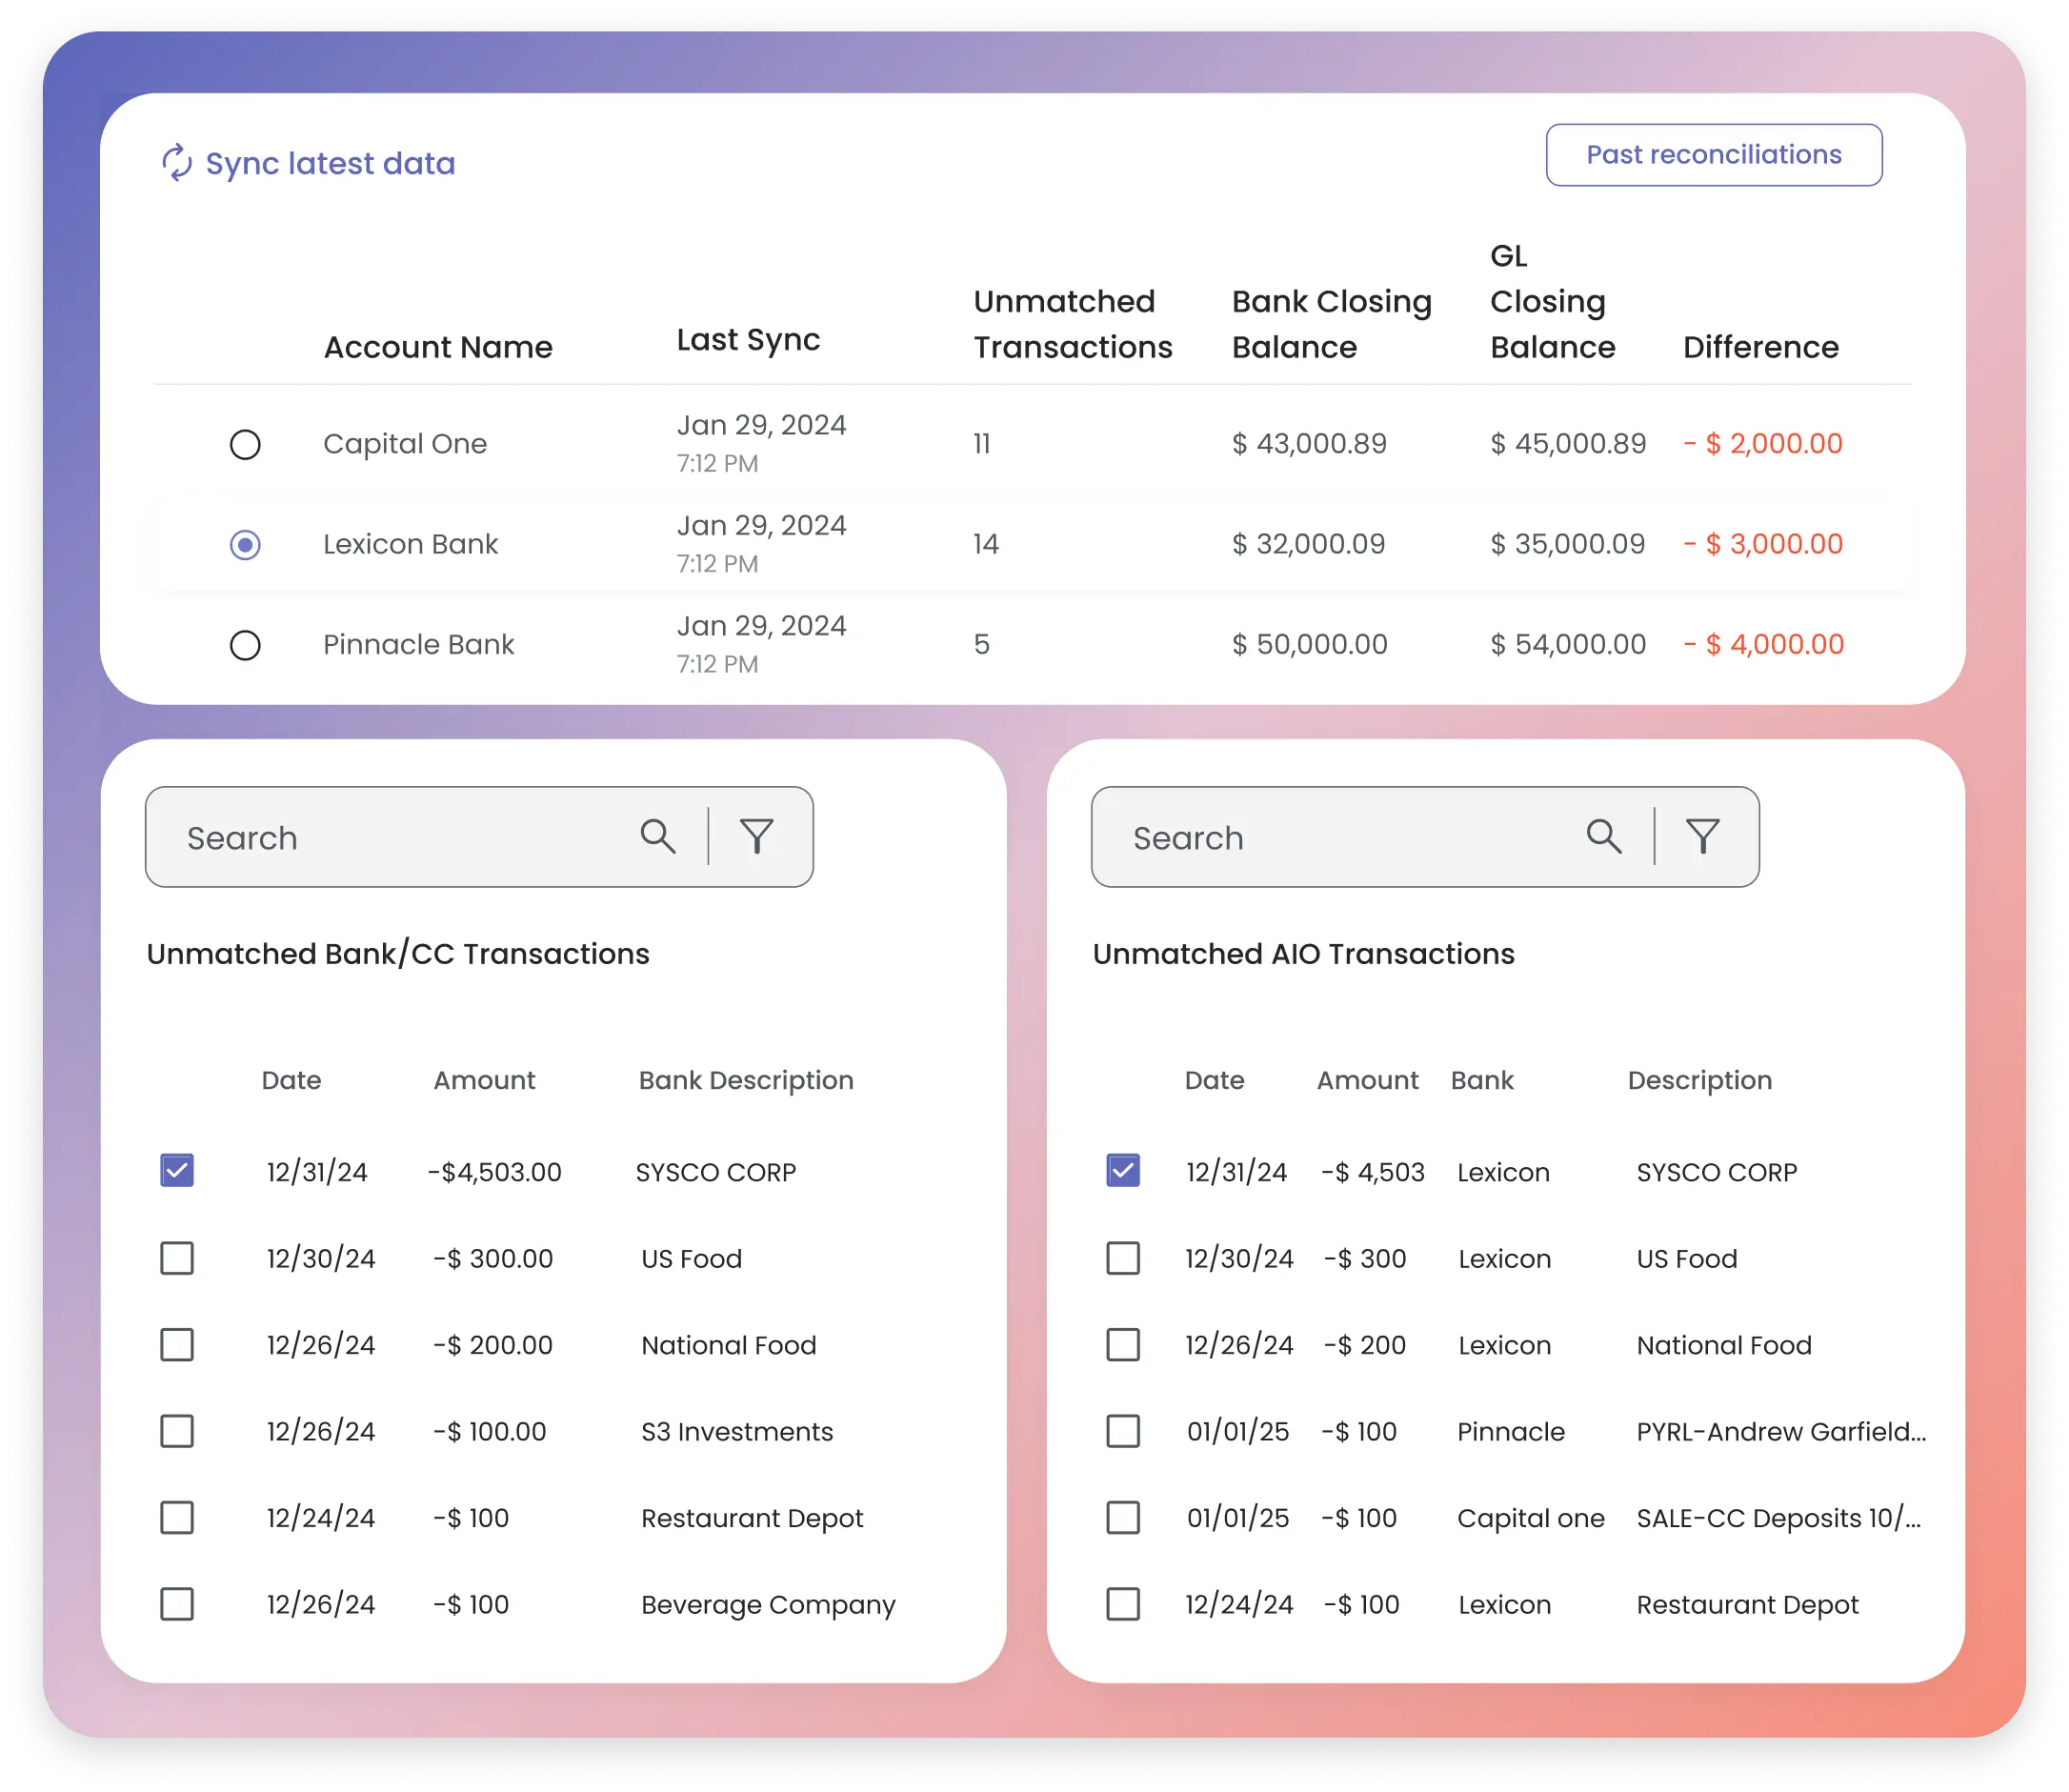Click the $ 50,000.00 bank closing balance
This screenshot has height=1792, width=2069.
point(1309,645)
